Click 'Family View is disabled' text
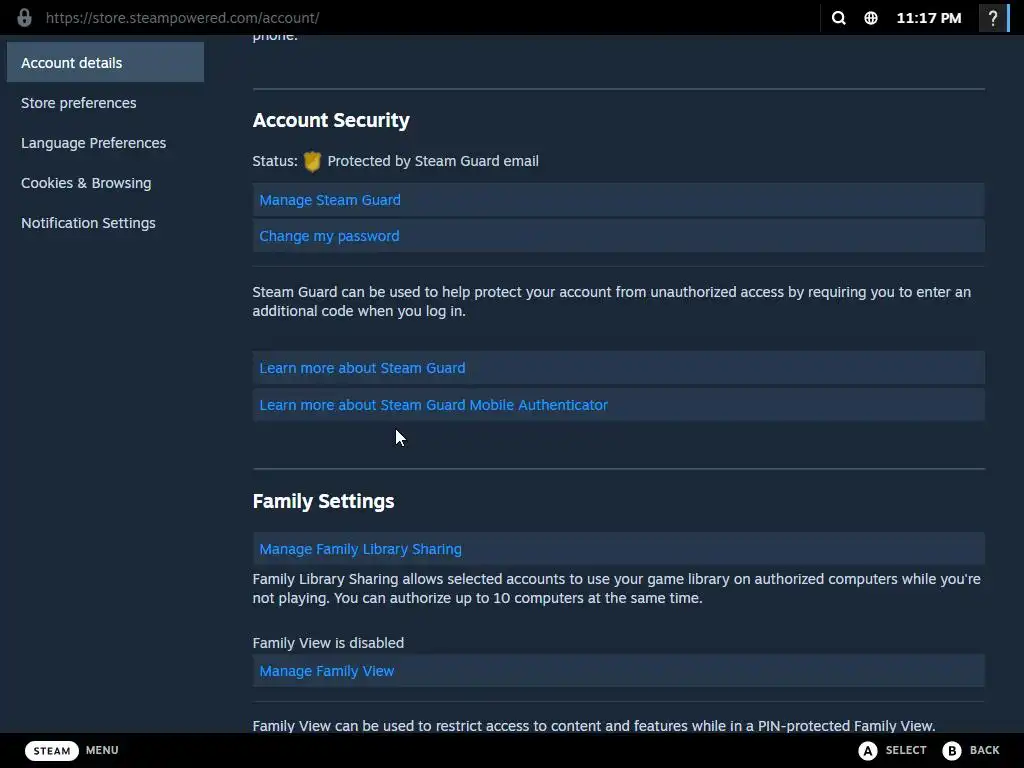The image size is (1024, 768). tap(328, 643)
